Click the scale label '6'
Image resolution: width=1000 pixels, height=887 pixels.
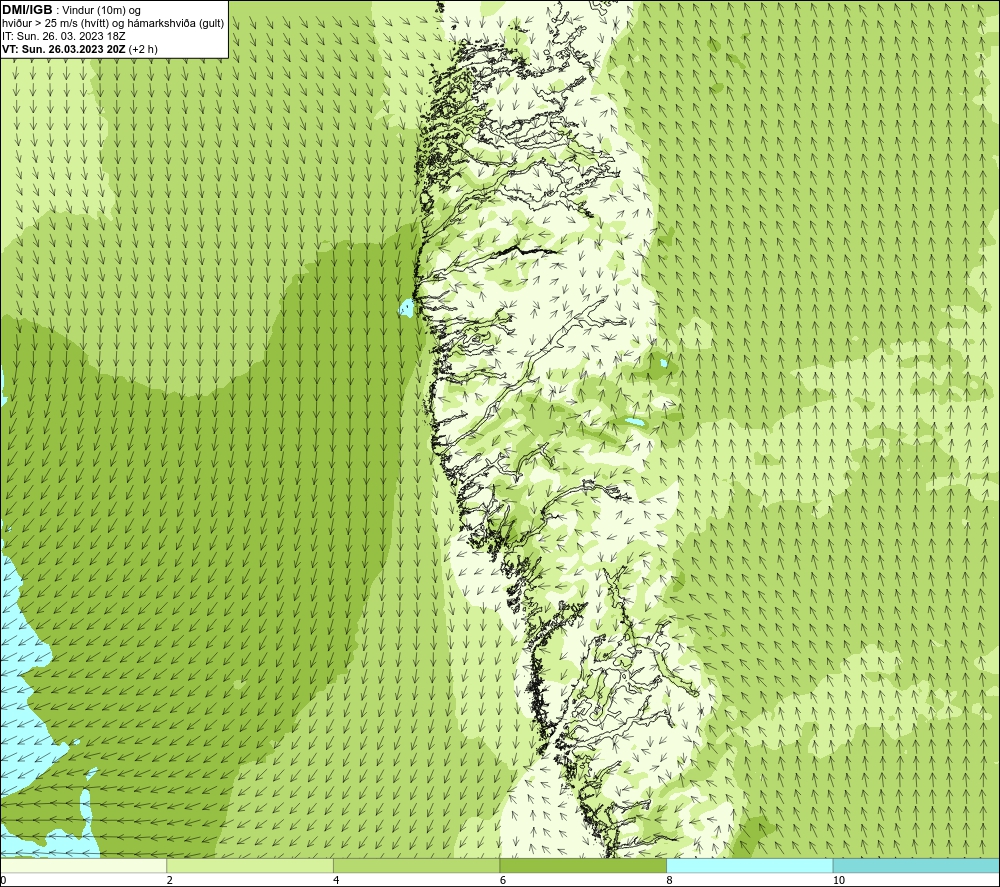503,881
